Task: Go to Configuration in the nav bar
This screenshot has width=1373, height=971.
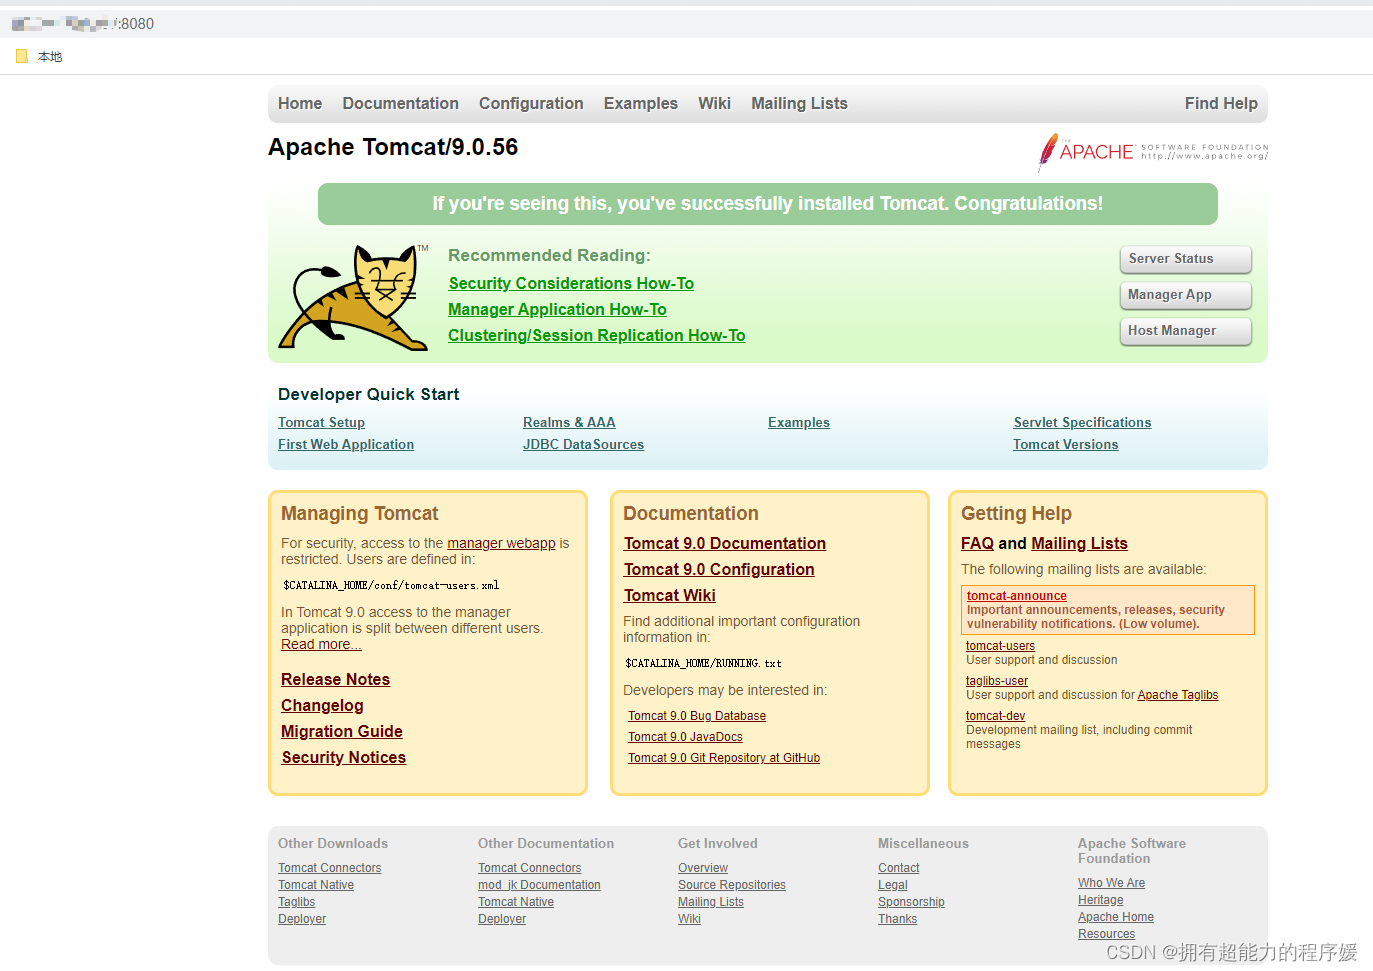Action: pos(531,103)
